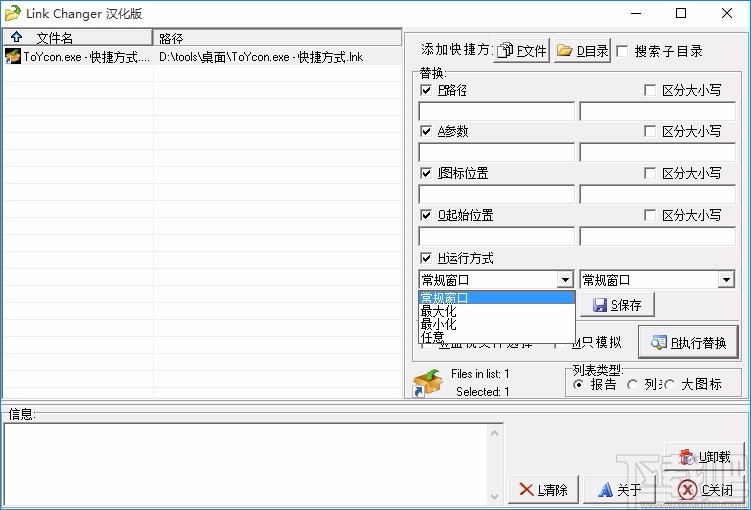Select the 大图标 list type radio button
Image resolution: width=751 pixels, height=510 pixels.
(669, 385)
